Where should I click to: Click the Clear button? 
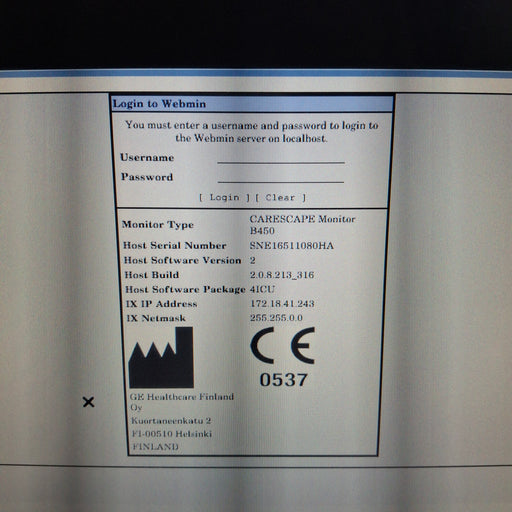280,197
